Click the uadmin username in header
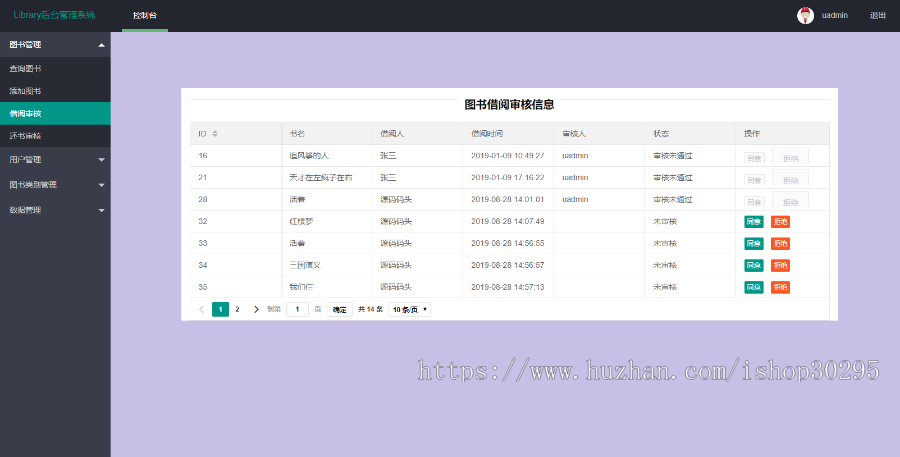Screen dimensions: 900x457 click(x=835, y=16)
